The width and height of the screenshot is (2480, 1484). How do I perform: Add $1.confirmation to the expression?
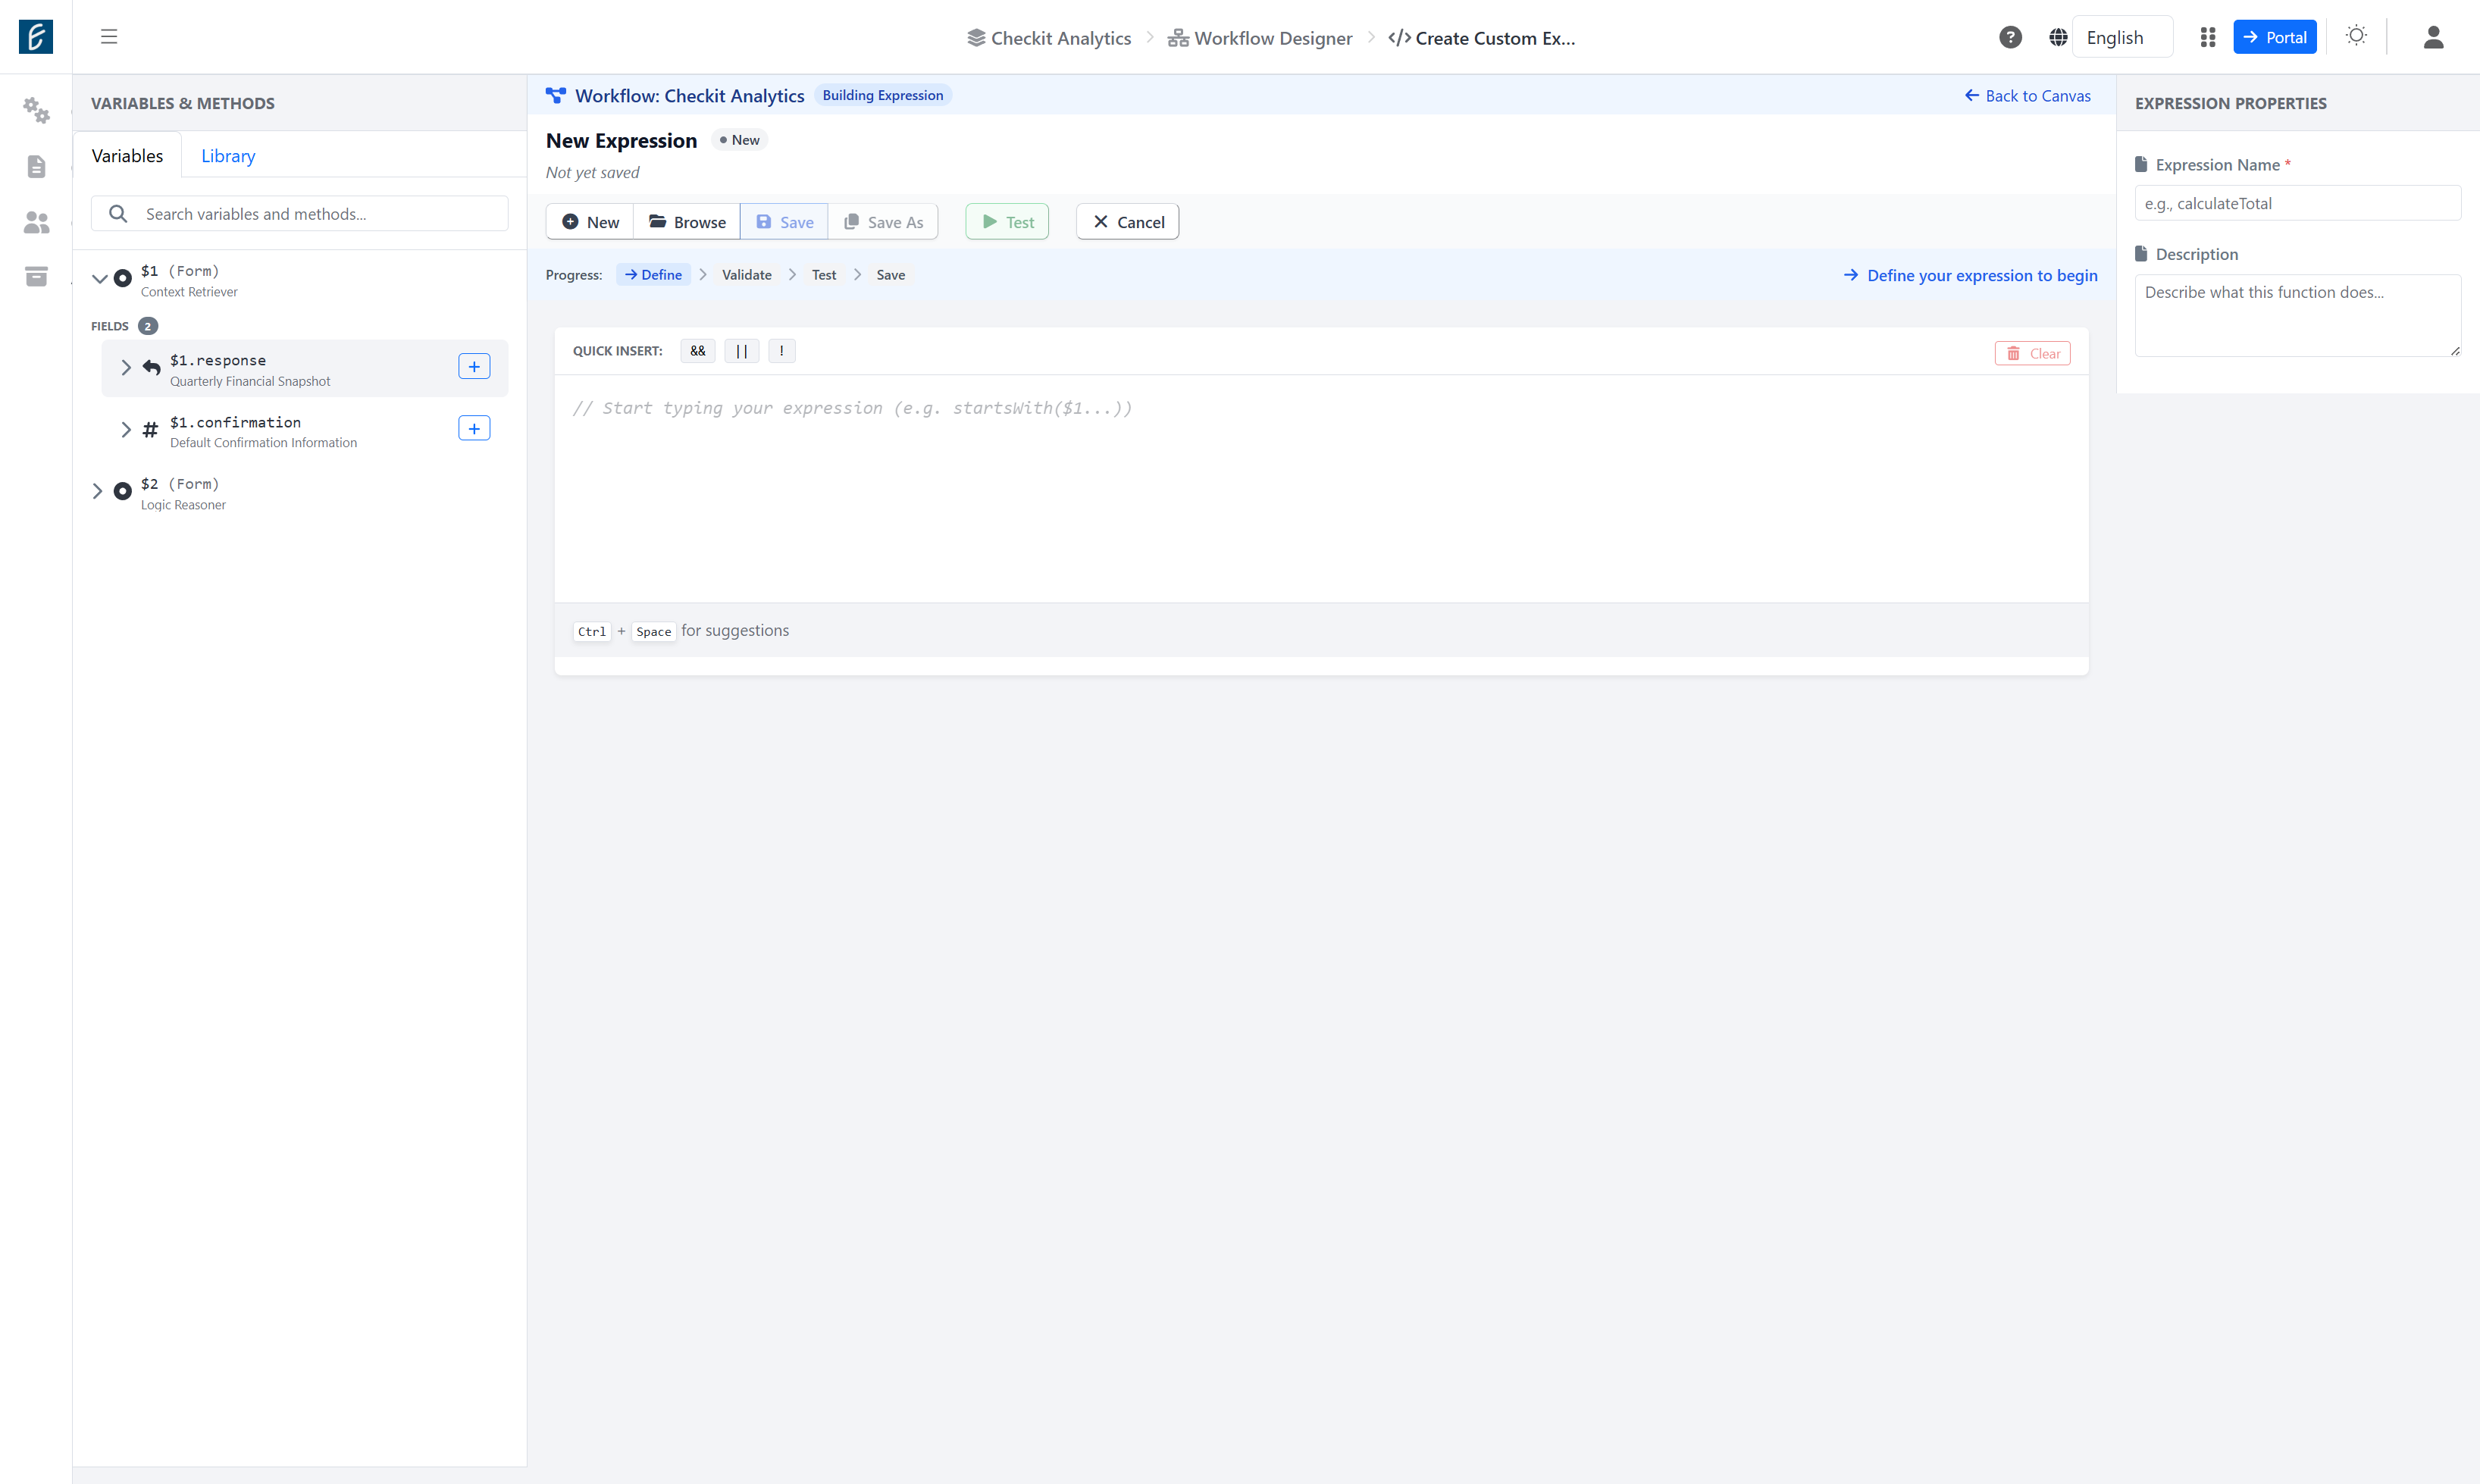pos(474,429)
